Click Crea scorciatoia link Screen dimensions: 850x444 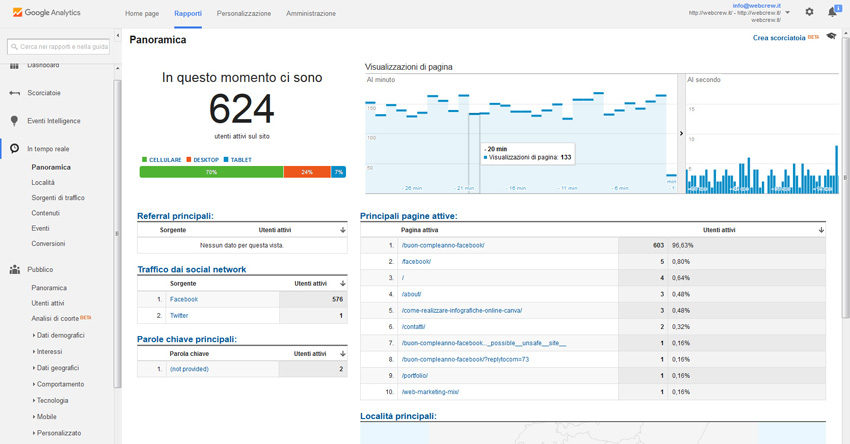[x=779, y=38]
